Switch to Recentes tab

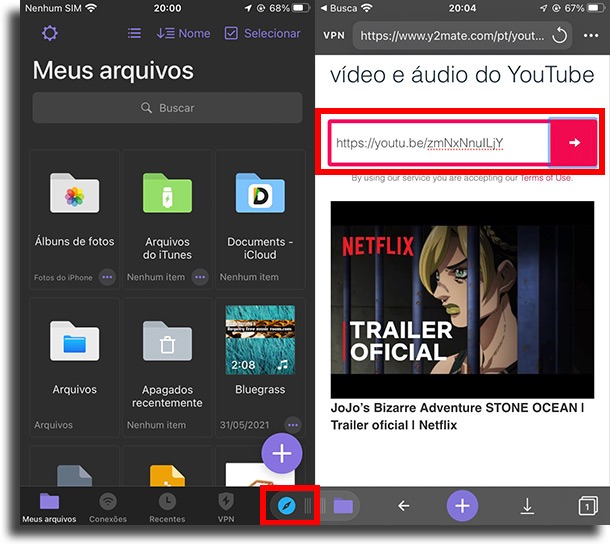[x=167, y=508]
